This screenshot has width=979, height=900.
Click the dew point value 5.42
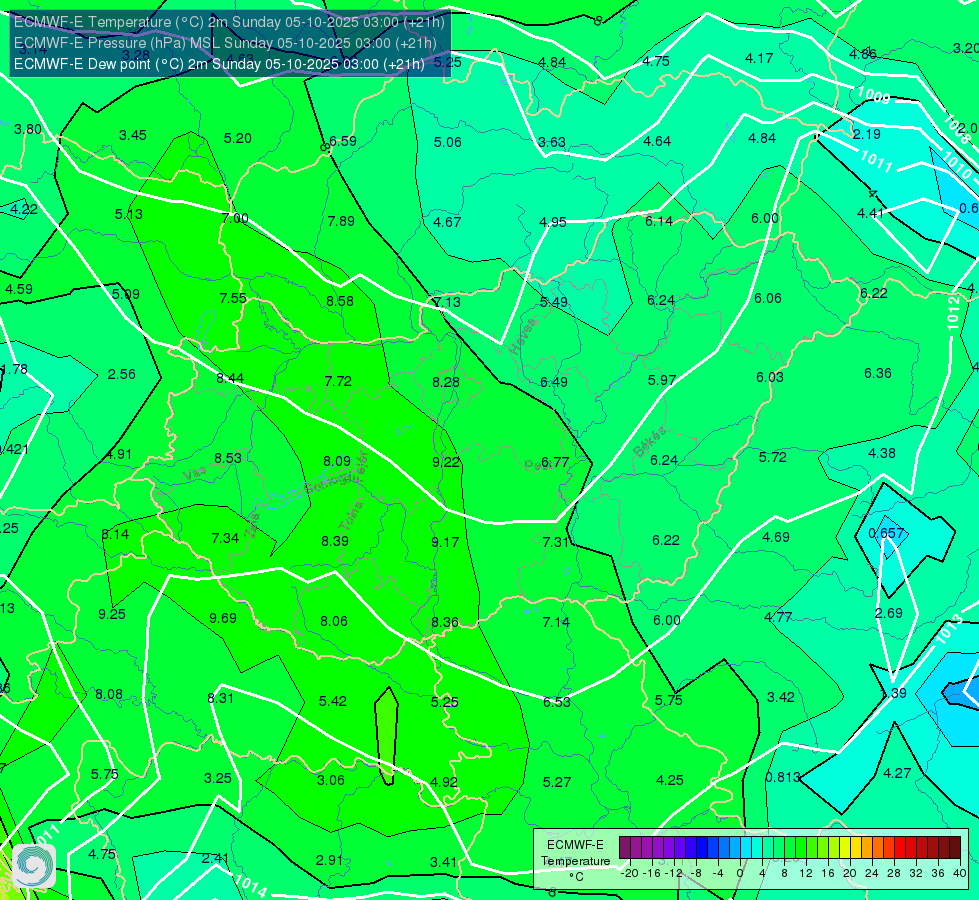(333, 701)
